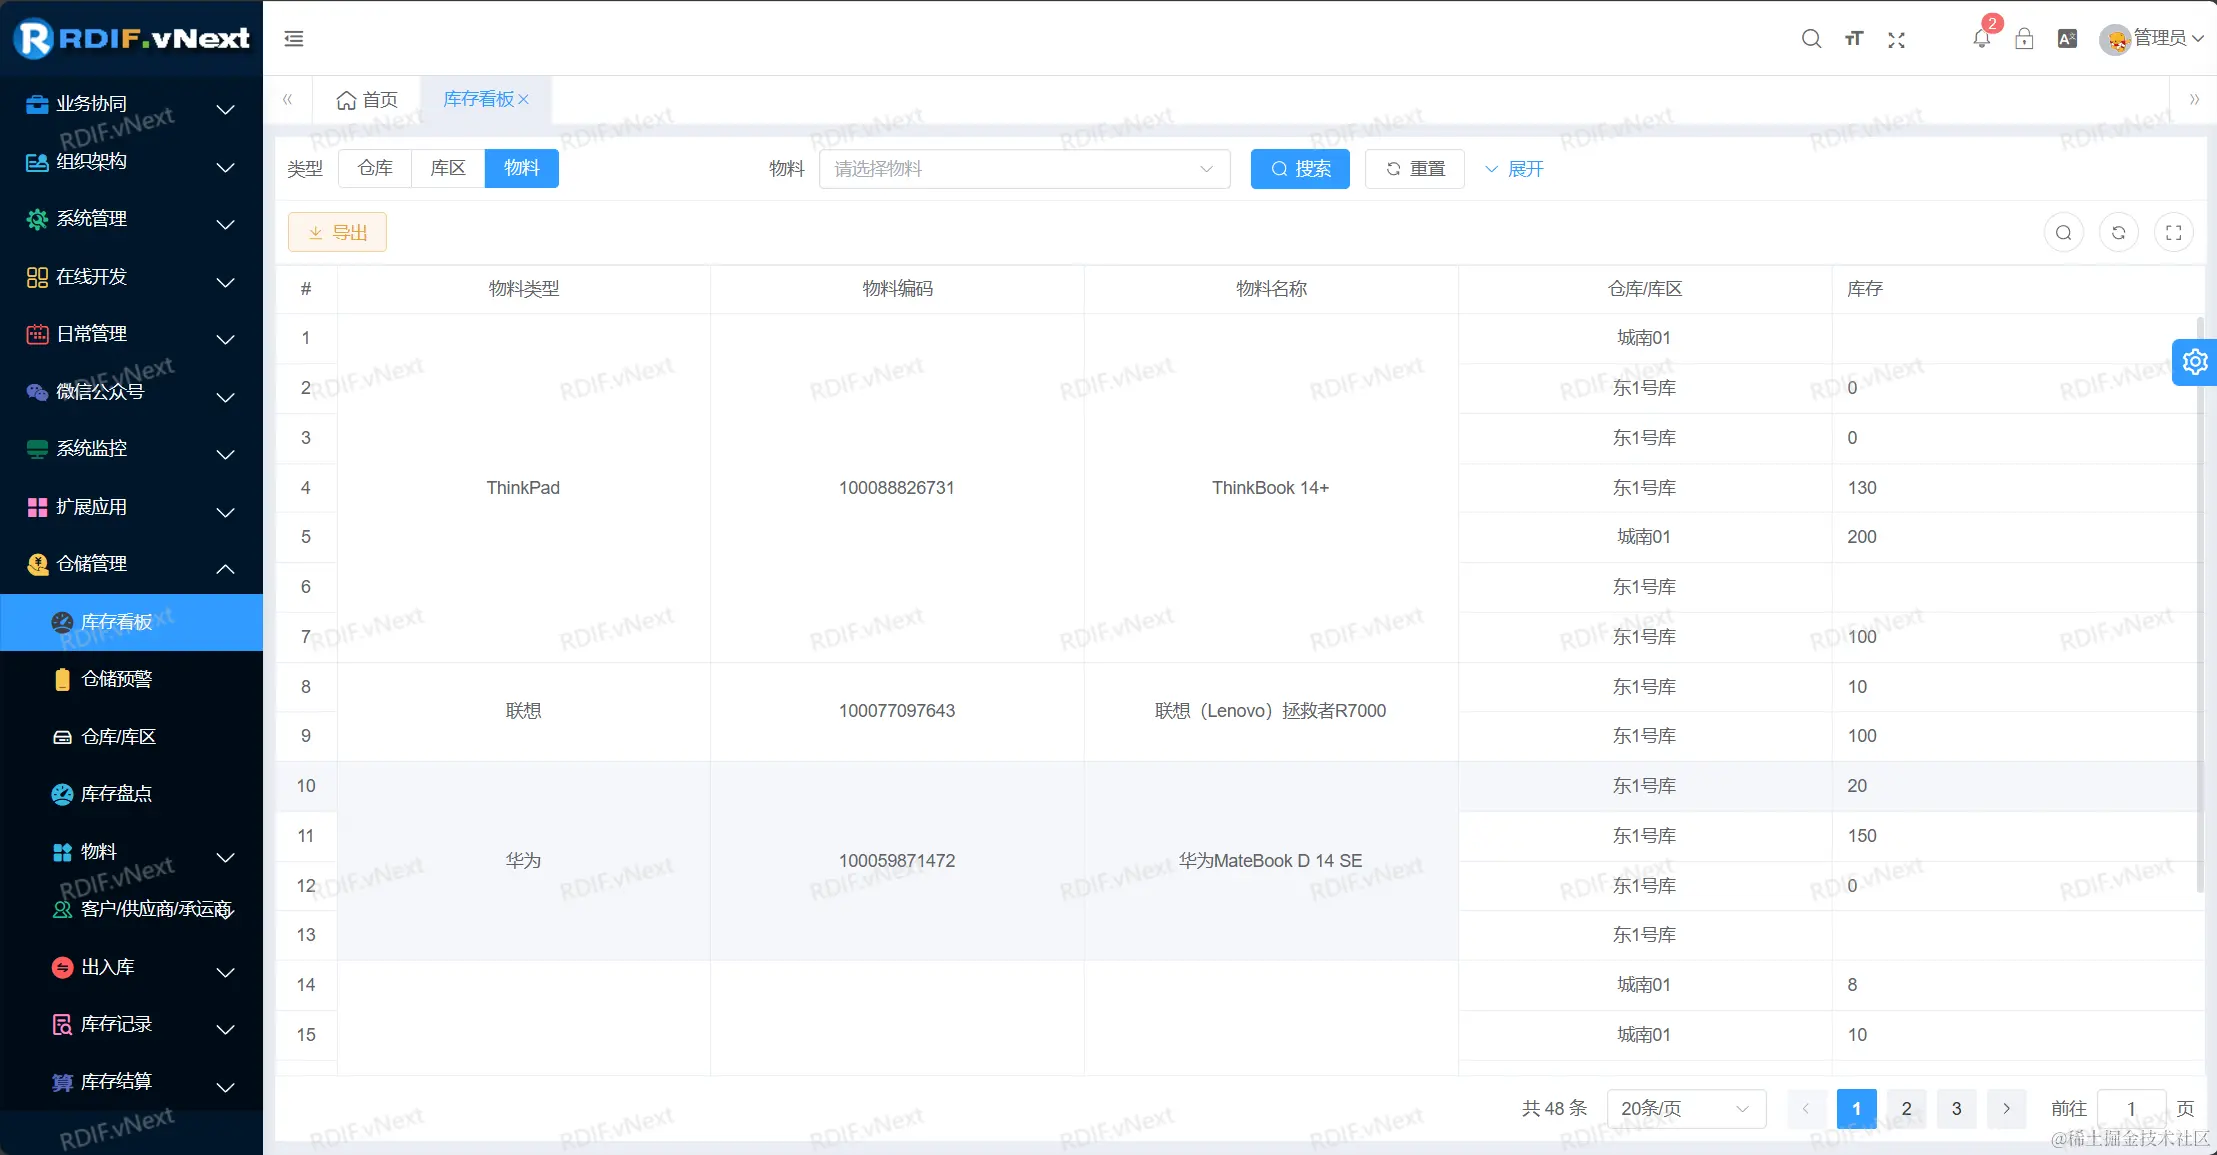The height and width of the screenshot is (1155, 2217).
Task: Click the header search magnifier icon
Action: [x=1811, y=39]
